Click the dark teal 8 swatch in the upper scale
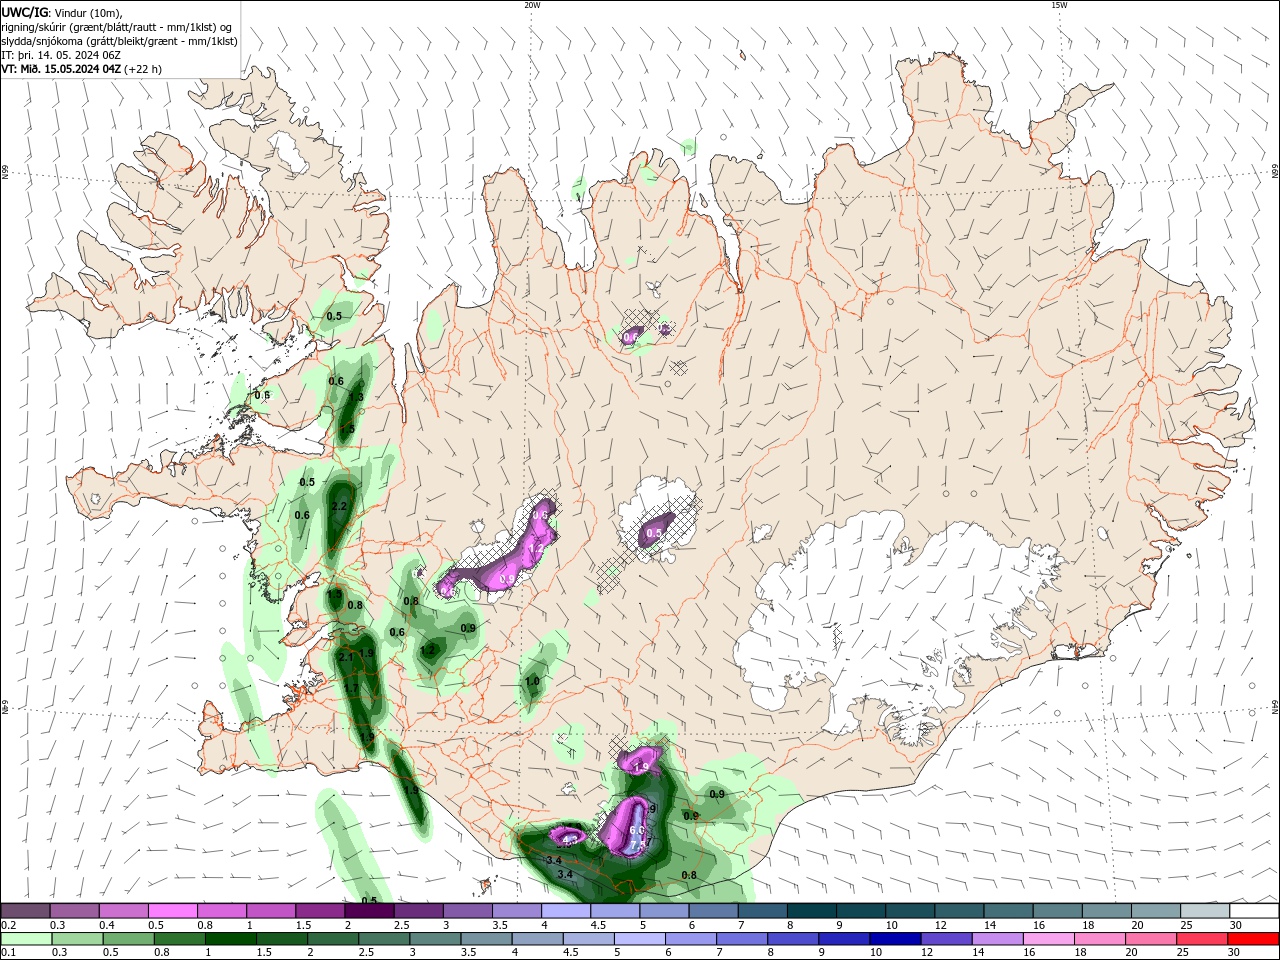 (x=811, y=911)
